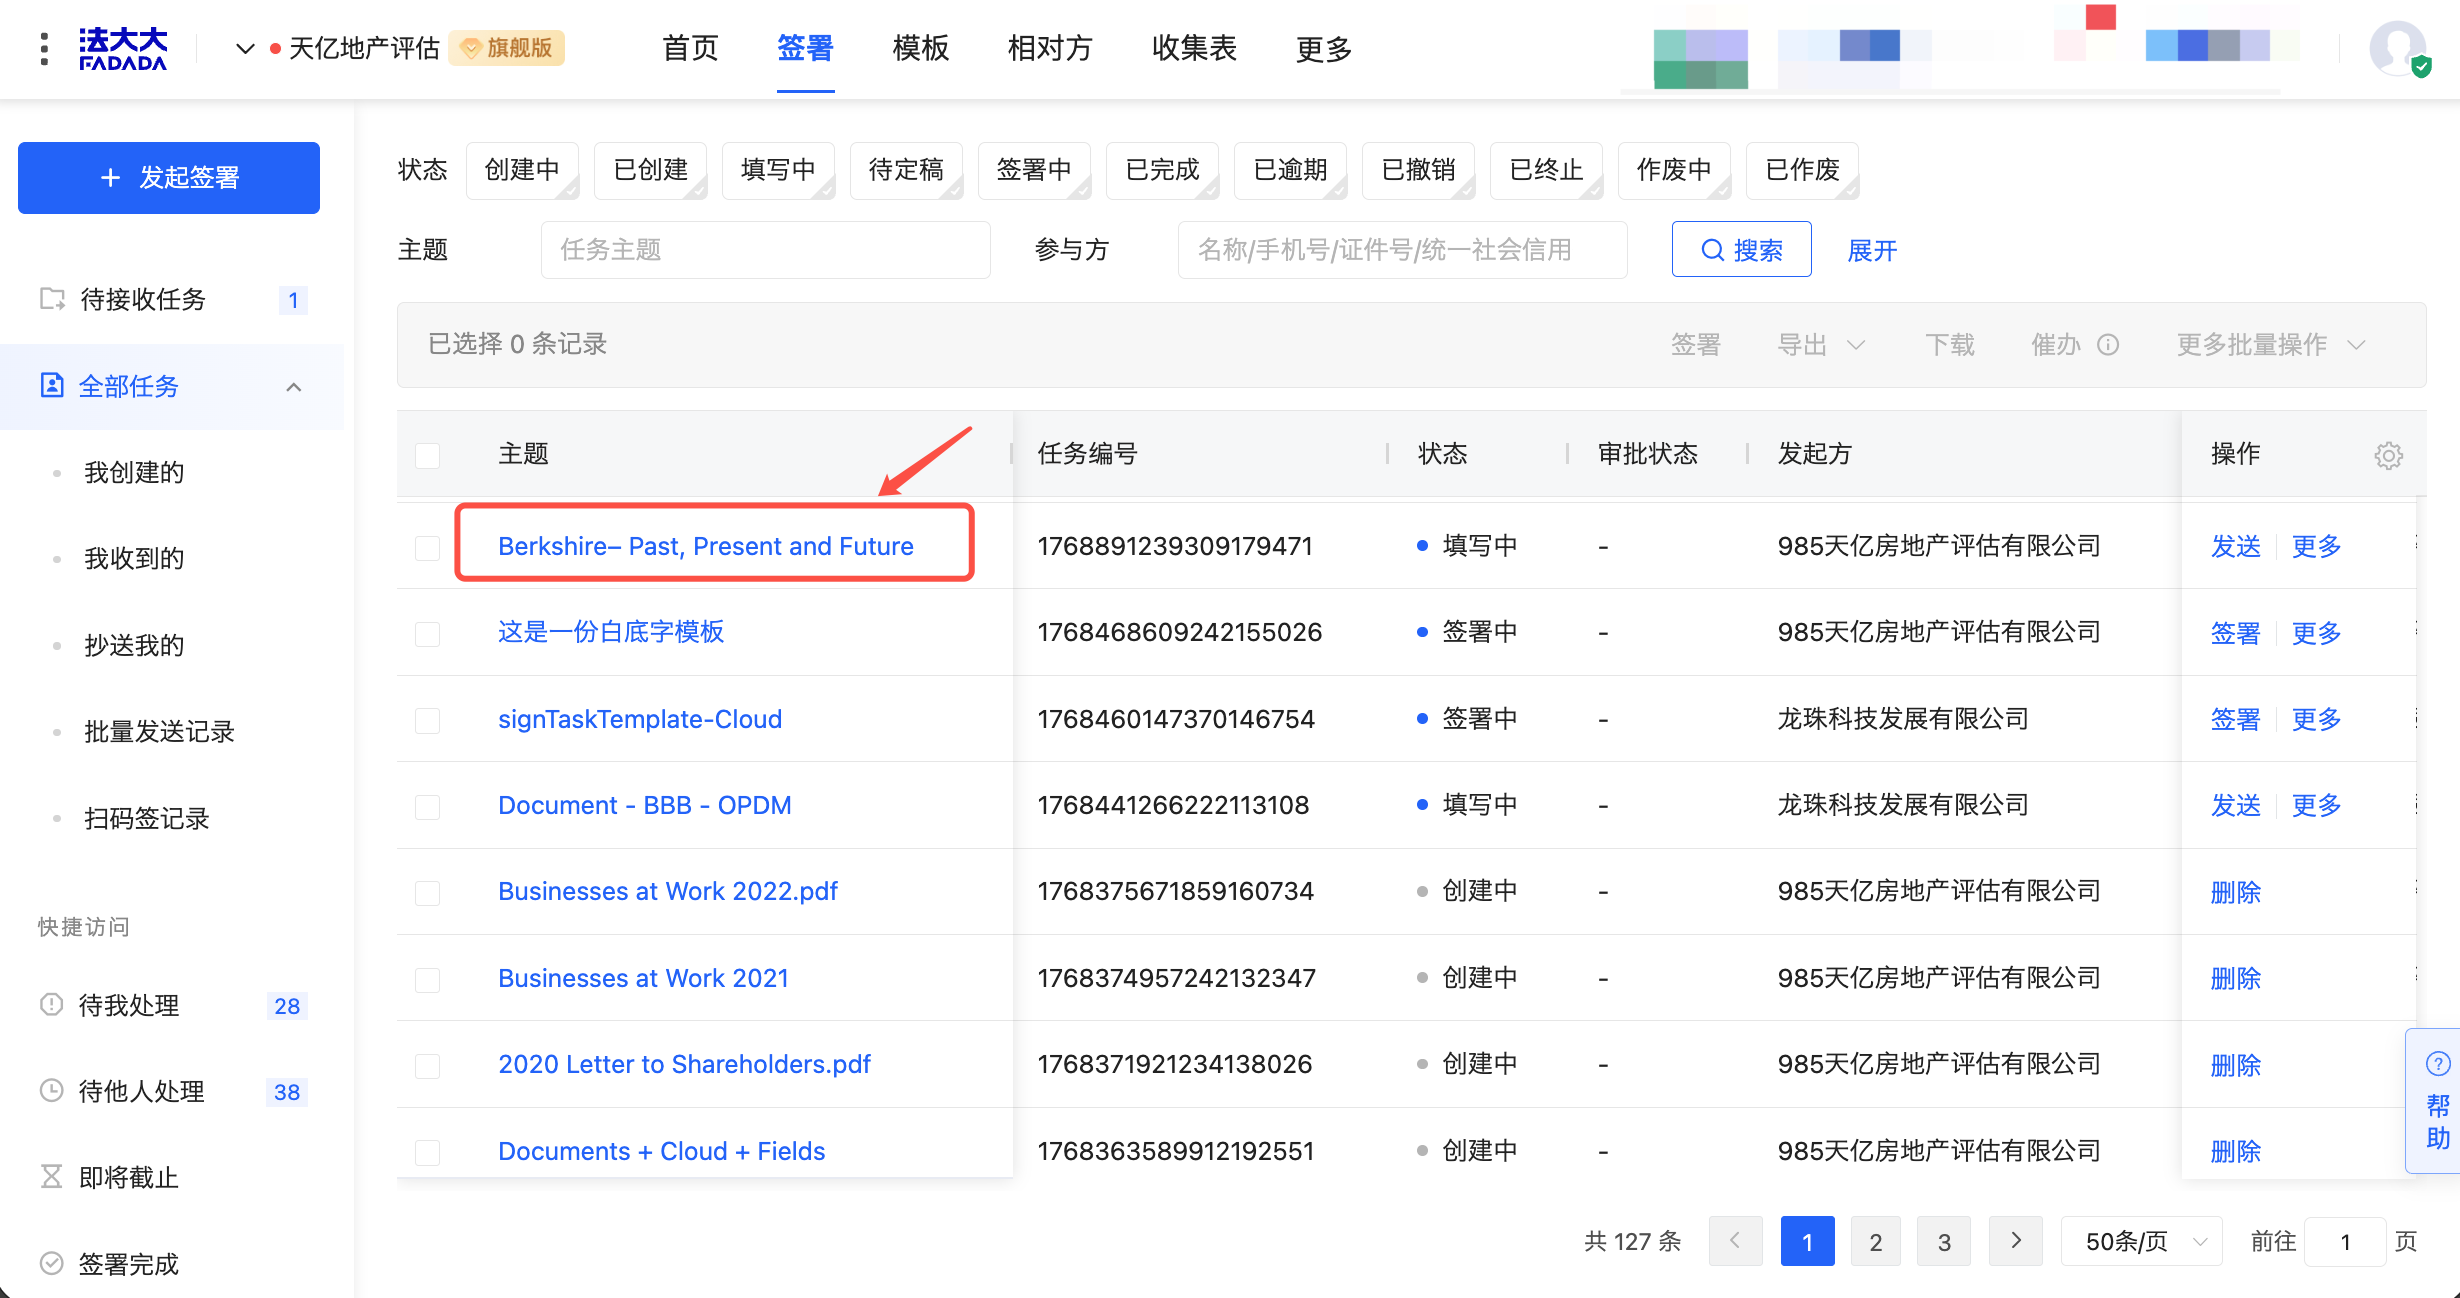This screenshot has width=2460, height=1298.
Task: Click the info icon beside 催办
Action: click(x=2108, y=345)
